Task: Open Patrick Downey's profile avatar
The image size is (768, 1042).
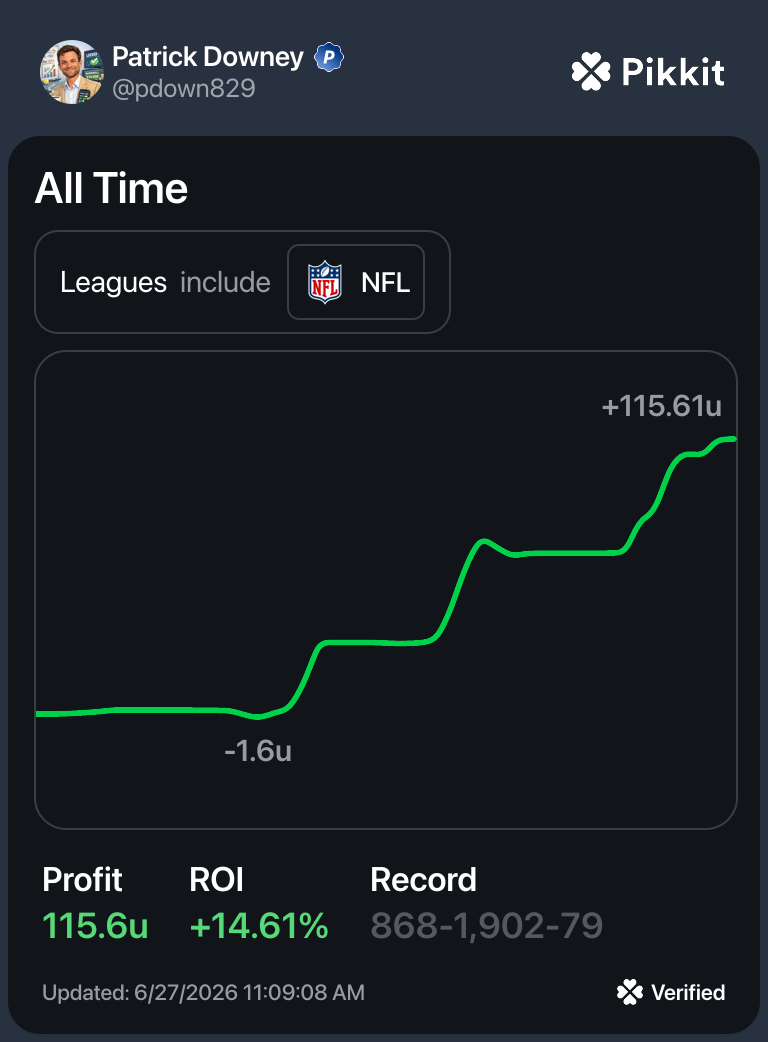Action: tap(72, 72)
